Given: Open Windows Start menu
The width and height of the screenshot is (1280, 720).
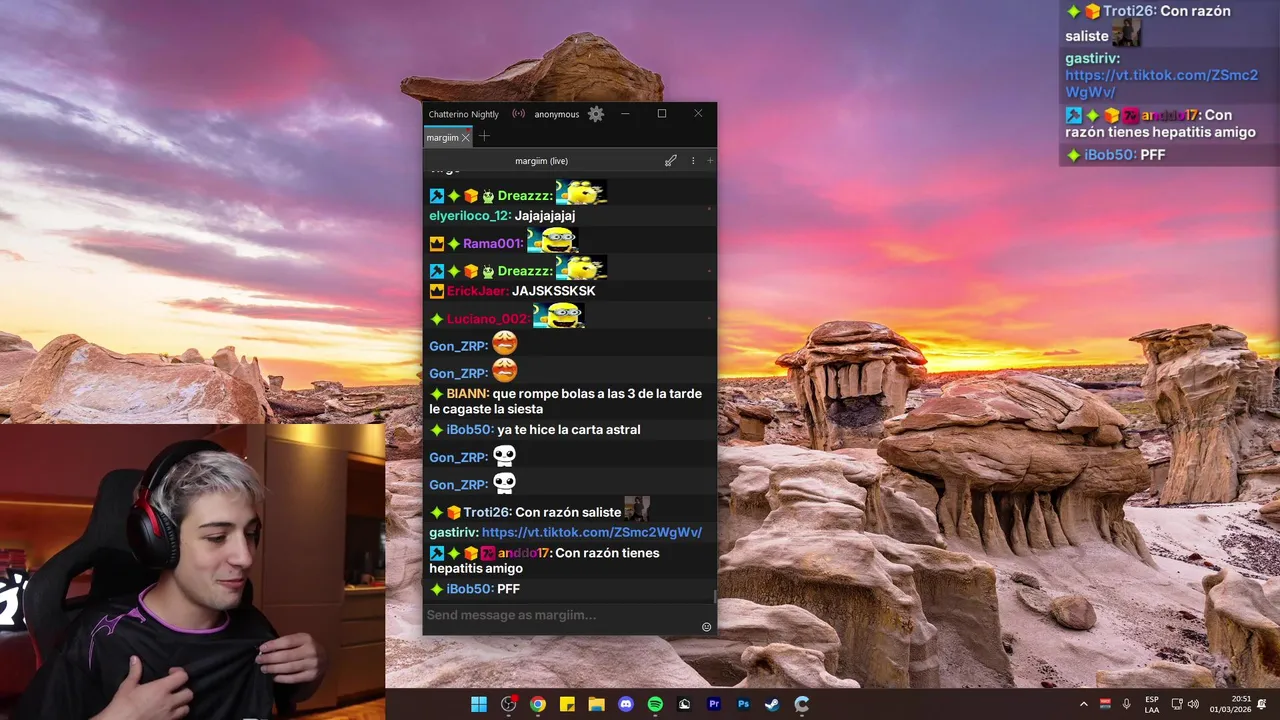Looking at the screenshot, I should coord(479,704).
